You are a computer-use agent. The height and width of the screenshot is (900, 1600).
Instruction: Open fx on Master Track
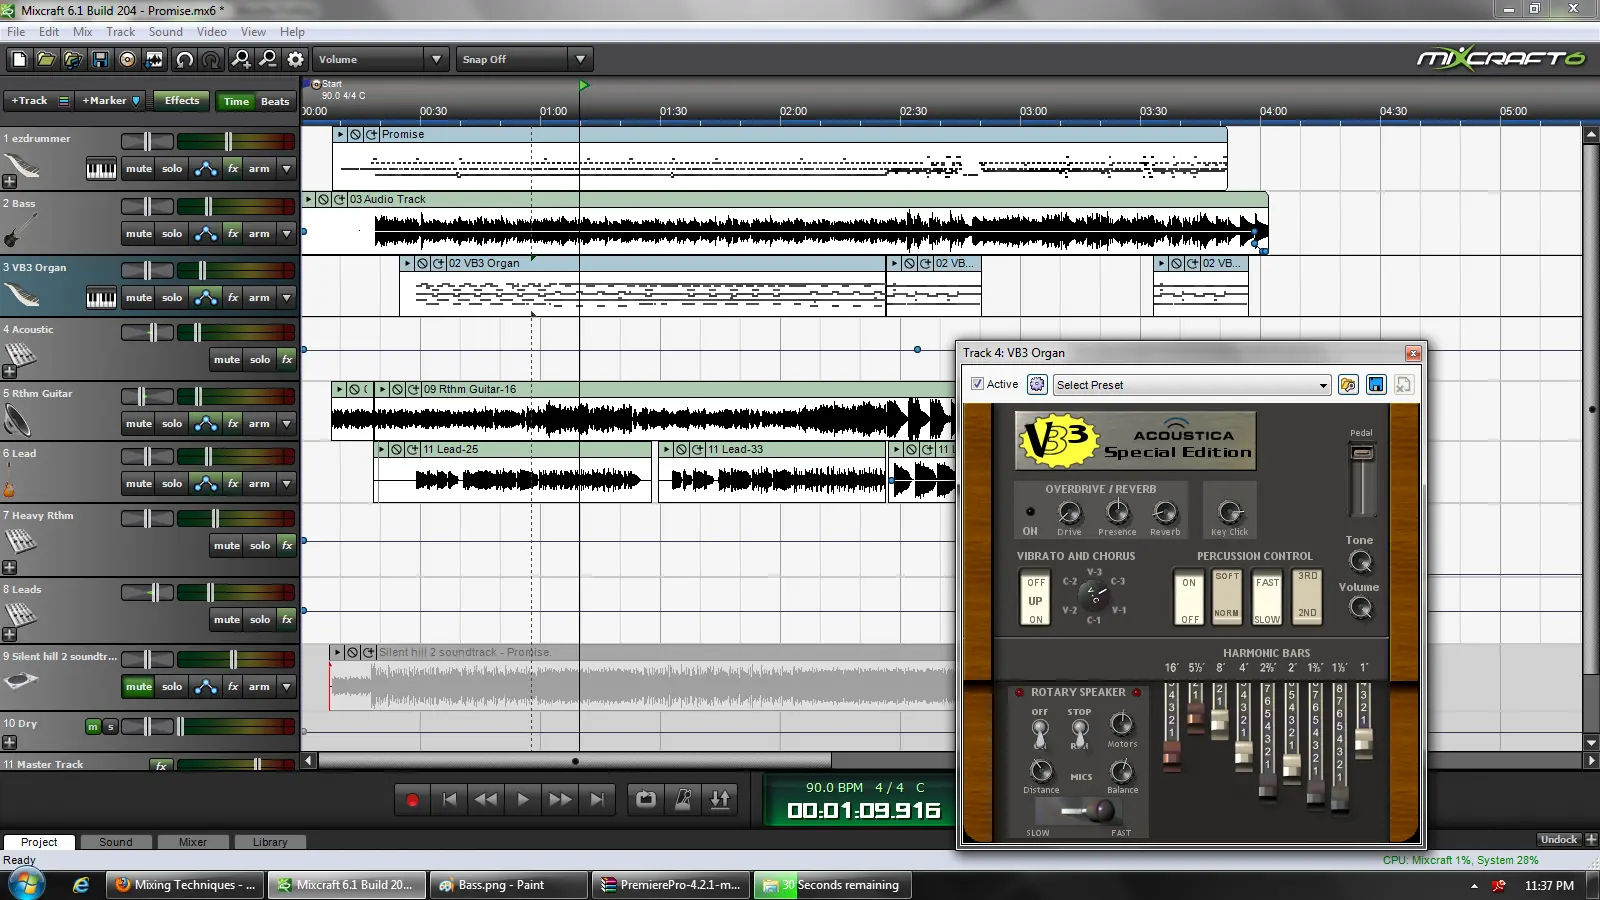[161, 766]
